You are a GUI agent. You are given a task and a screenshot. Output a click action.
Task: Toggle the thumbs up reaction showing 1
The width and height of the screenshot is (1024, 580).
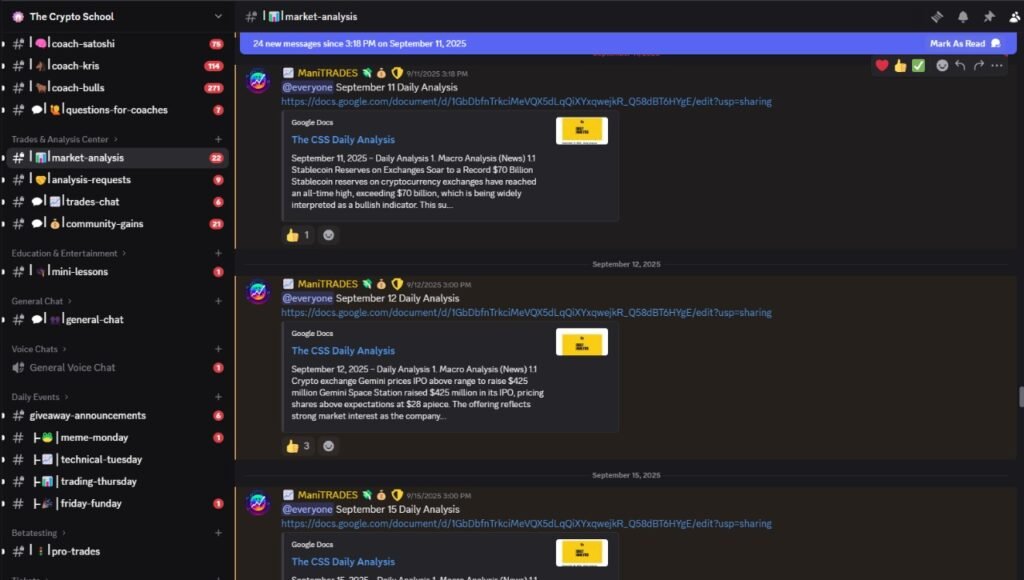pos(298,235)
